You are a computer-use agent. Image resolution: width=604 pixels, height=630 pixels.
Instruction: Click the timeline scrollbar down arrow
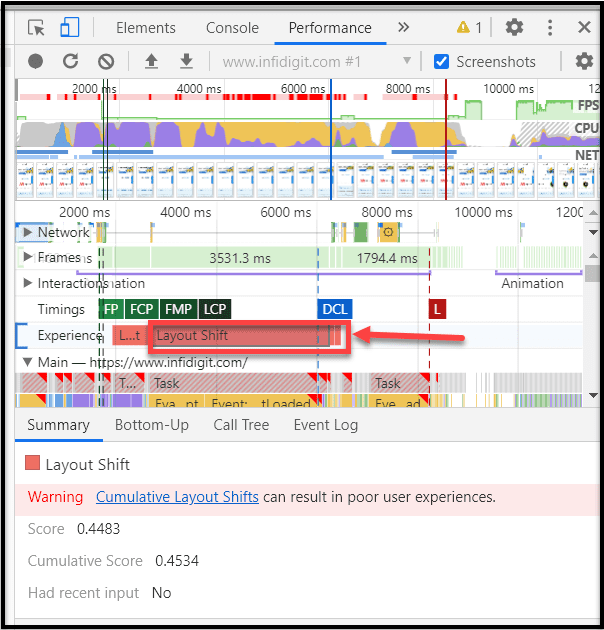(x=593, y=232)
